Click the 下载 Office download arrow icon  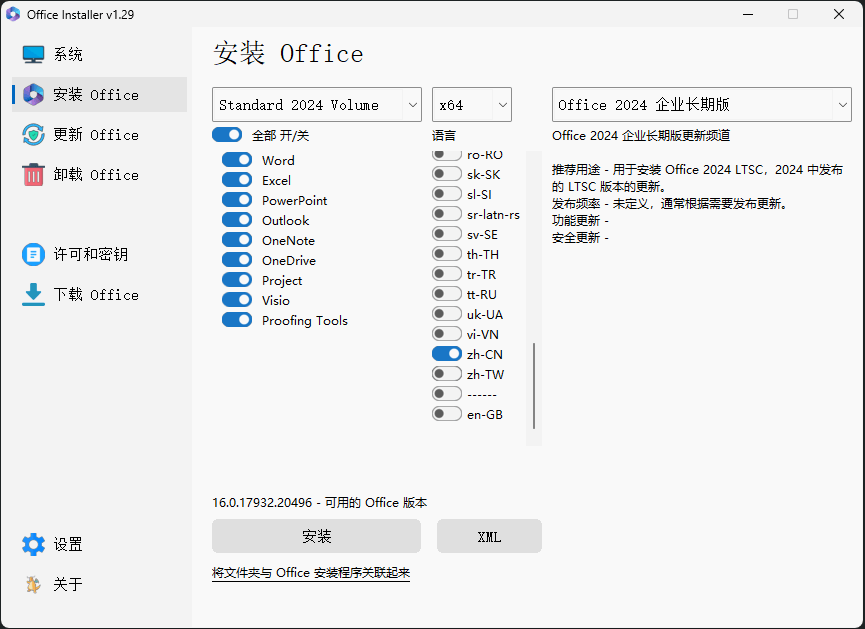click(34, 295)
